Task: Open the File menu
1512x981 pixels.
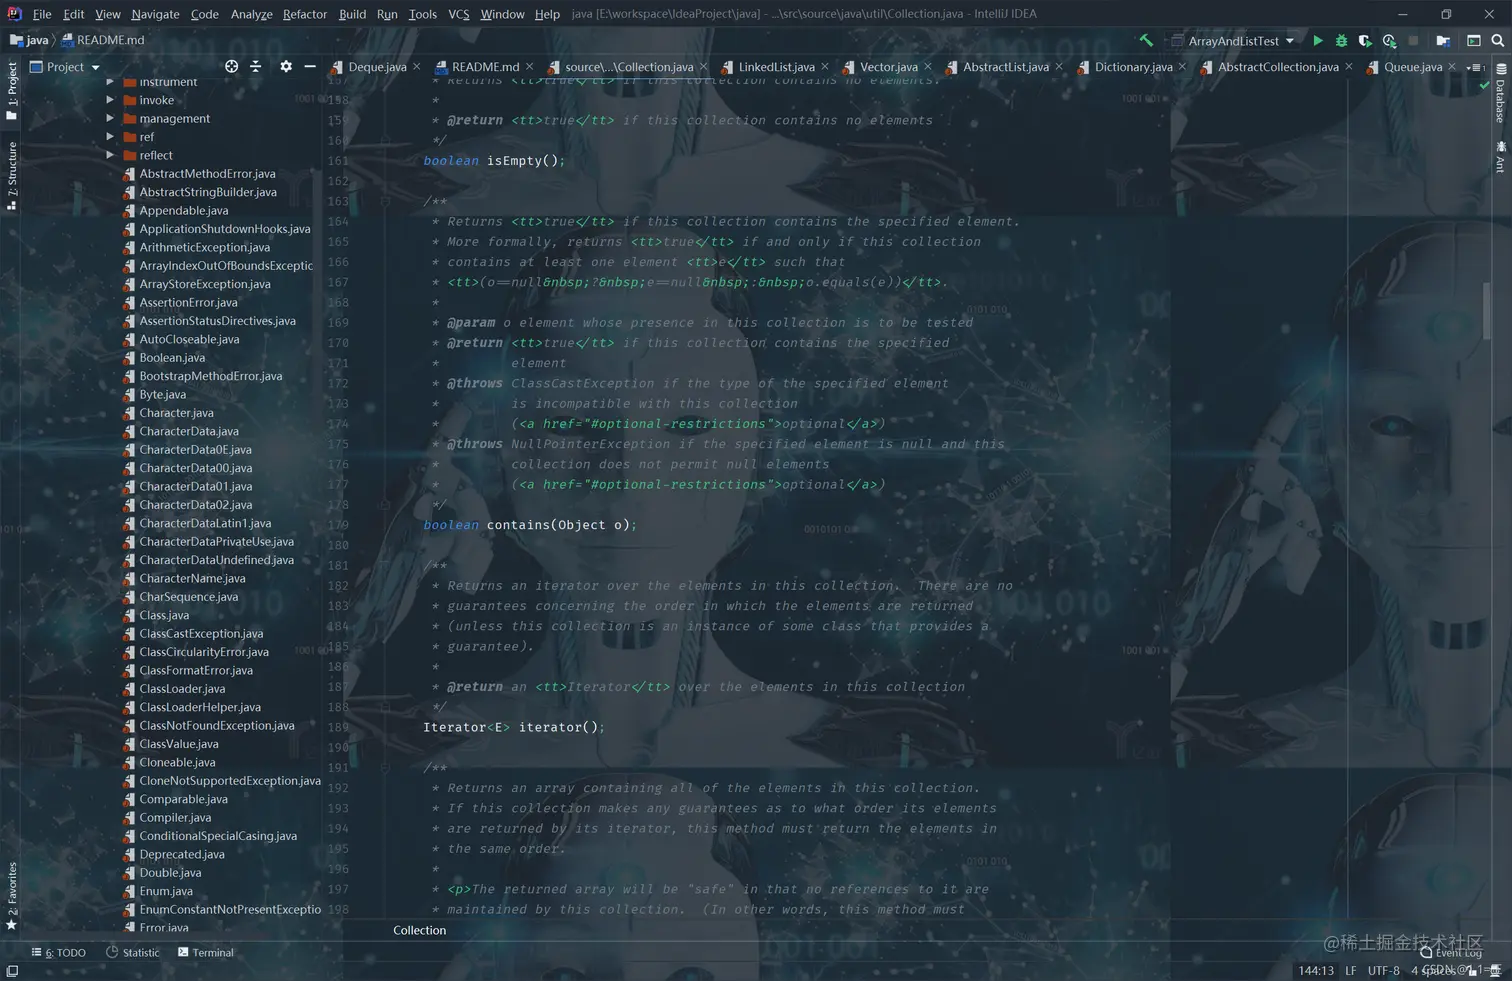Action: pyautogui.click(x=41, y=14)
